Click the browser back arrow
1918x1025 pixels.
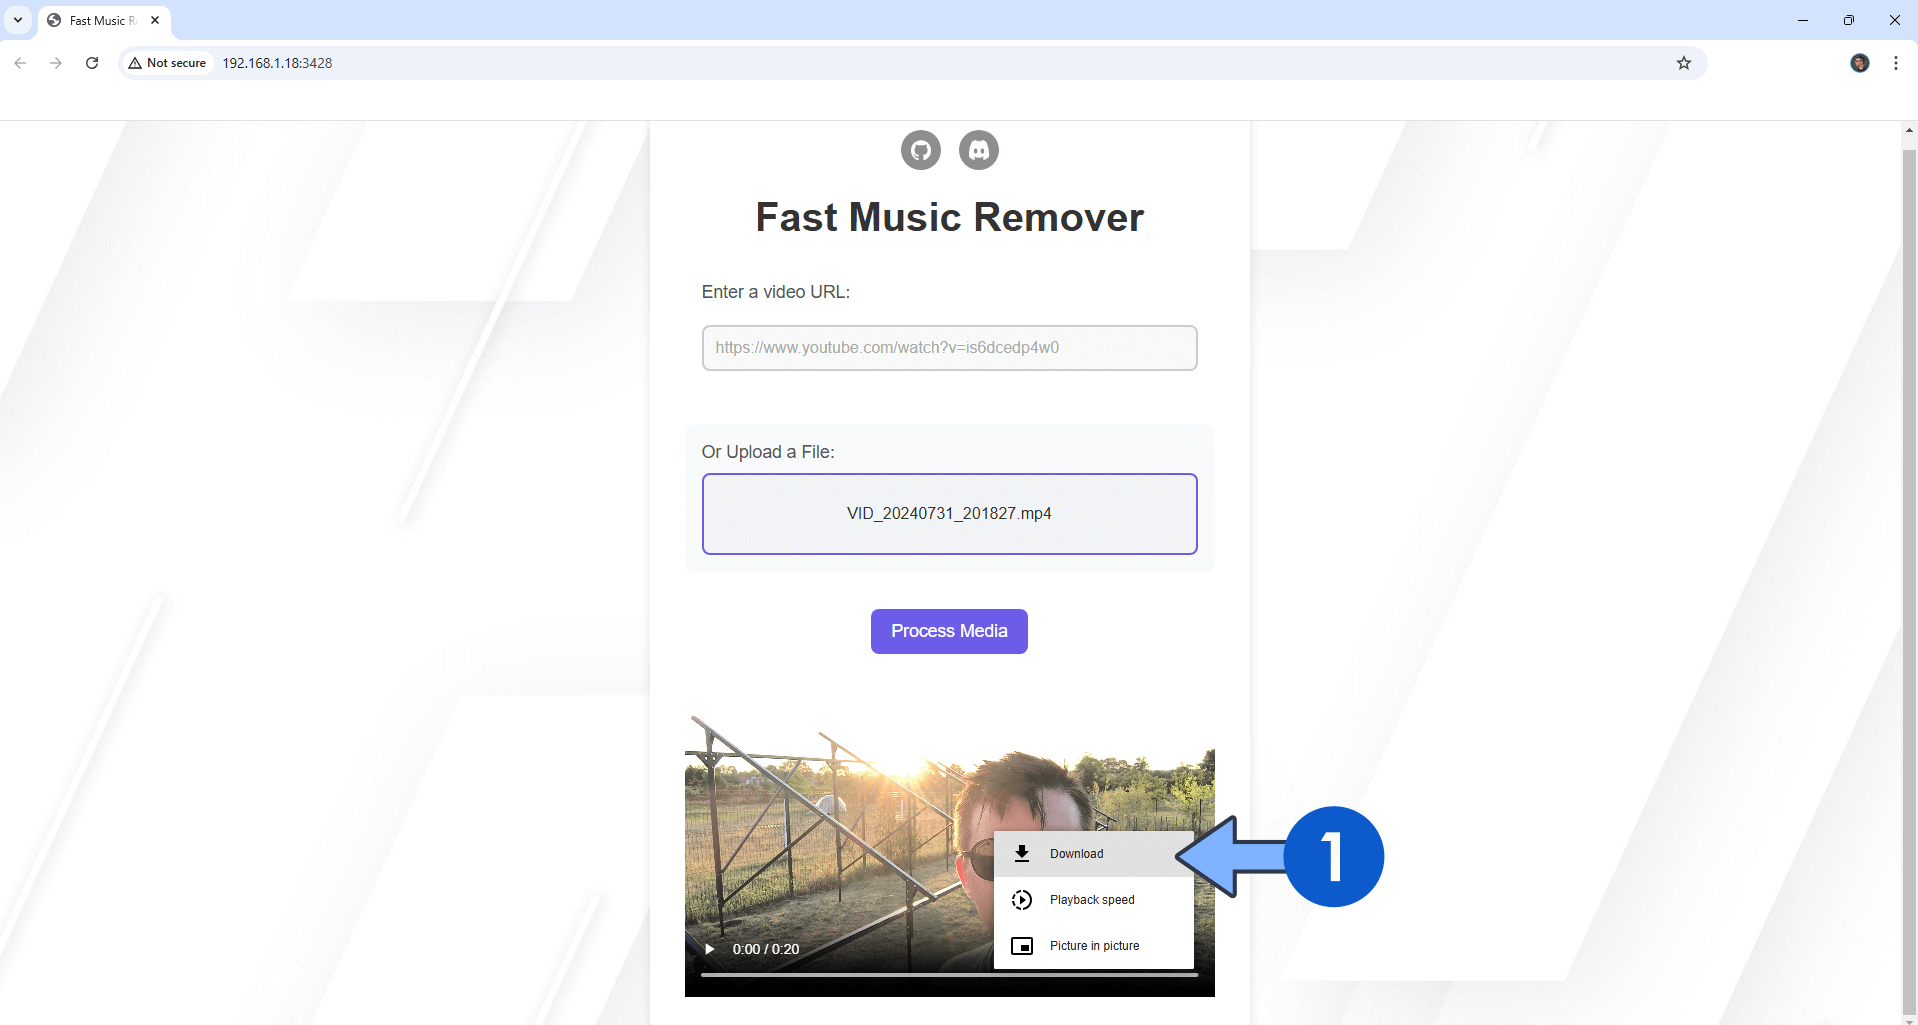point(20,63)
